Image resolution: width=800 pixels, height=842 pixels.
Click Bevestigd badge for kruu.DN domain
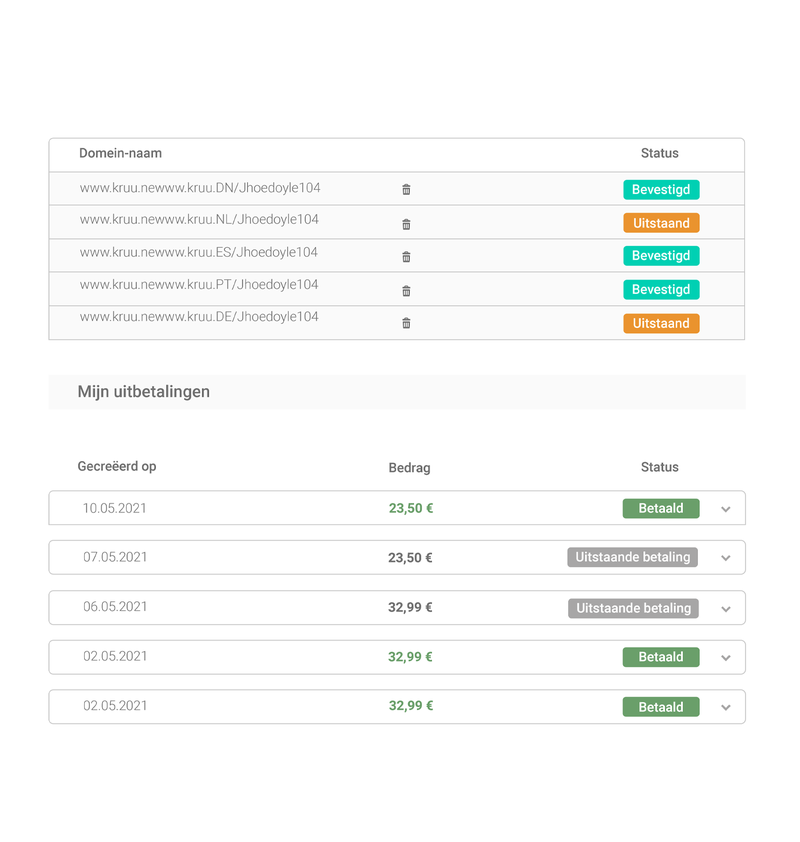click(661, 189)
